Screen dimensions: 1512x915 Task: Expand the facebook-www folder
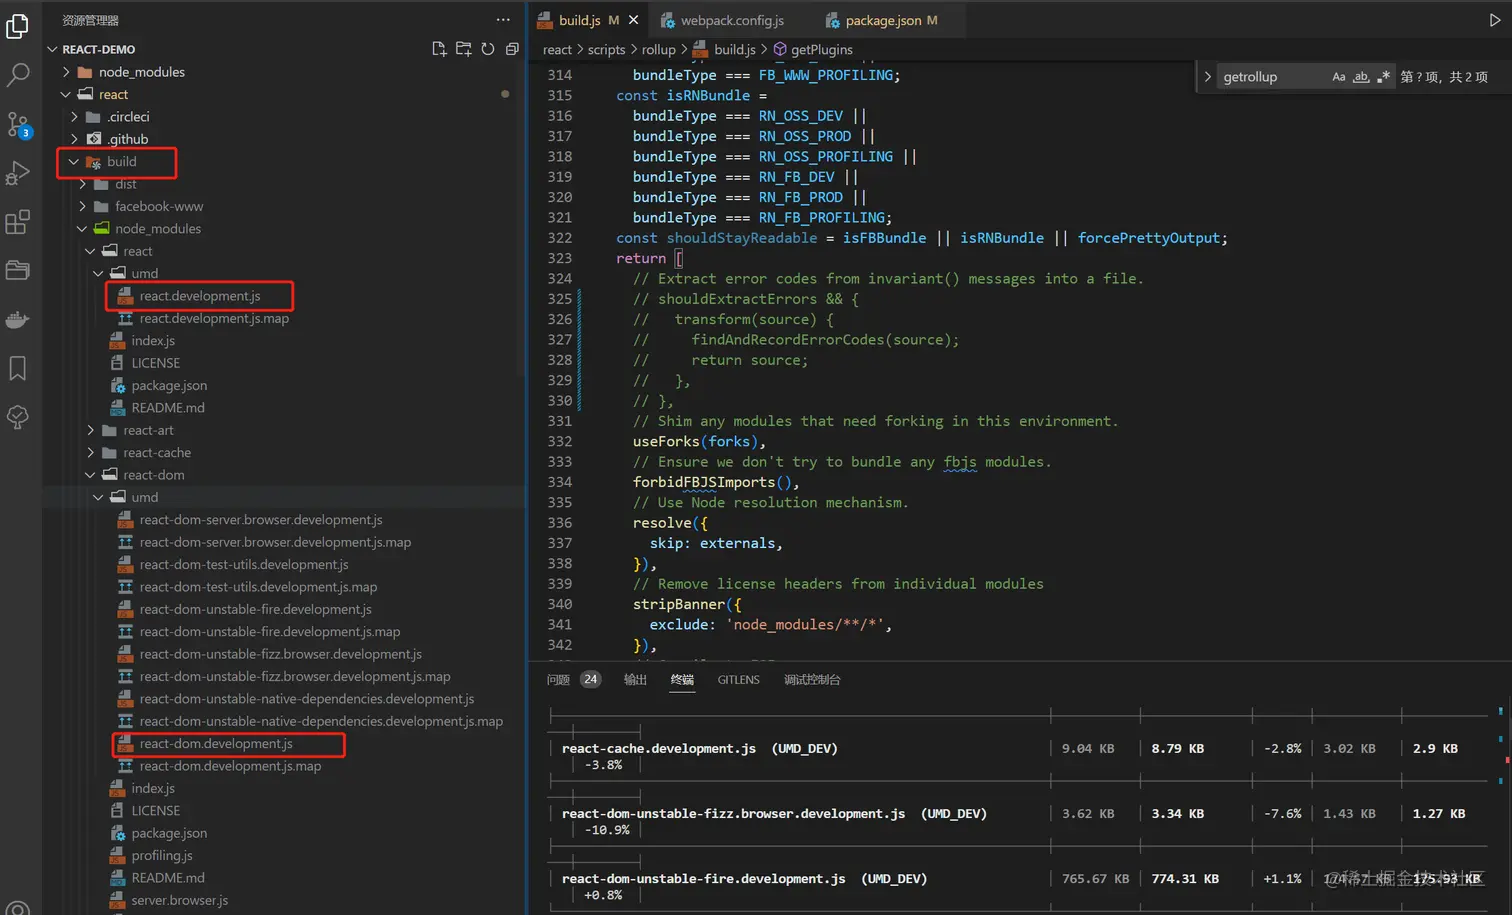click(158, 206)
